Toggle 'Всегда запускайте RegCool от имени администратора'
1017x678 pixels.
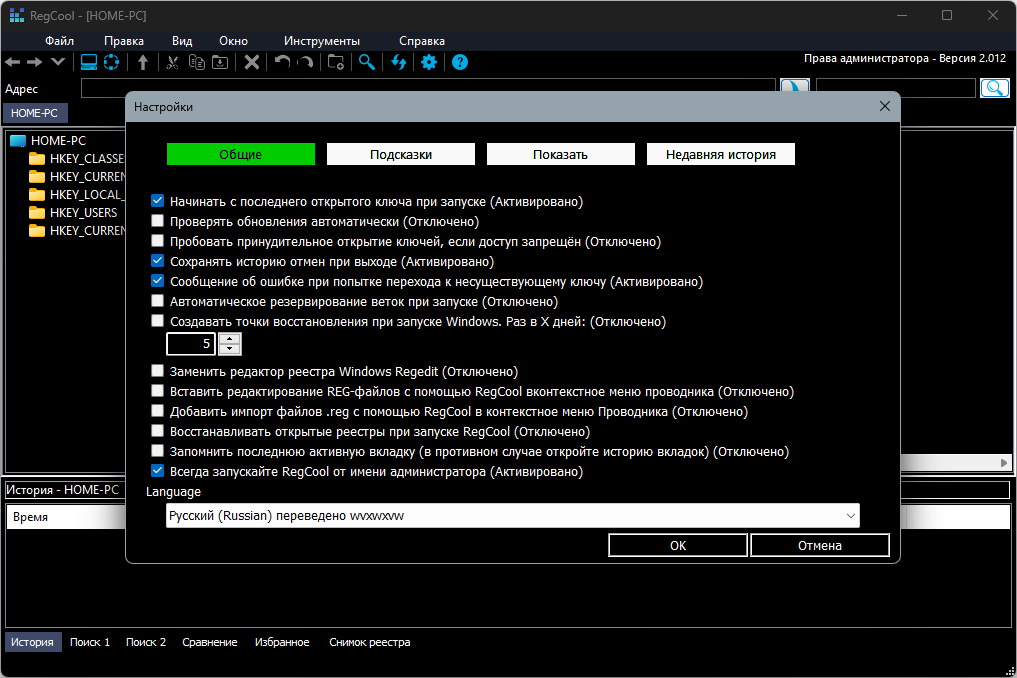coord(158,470)
